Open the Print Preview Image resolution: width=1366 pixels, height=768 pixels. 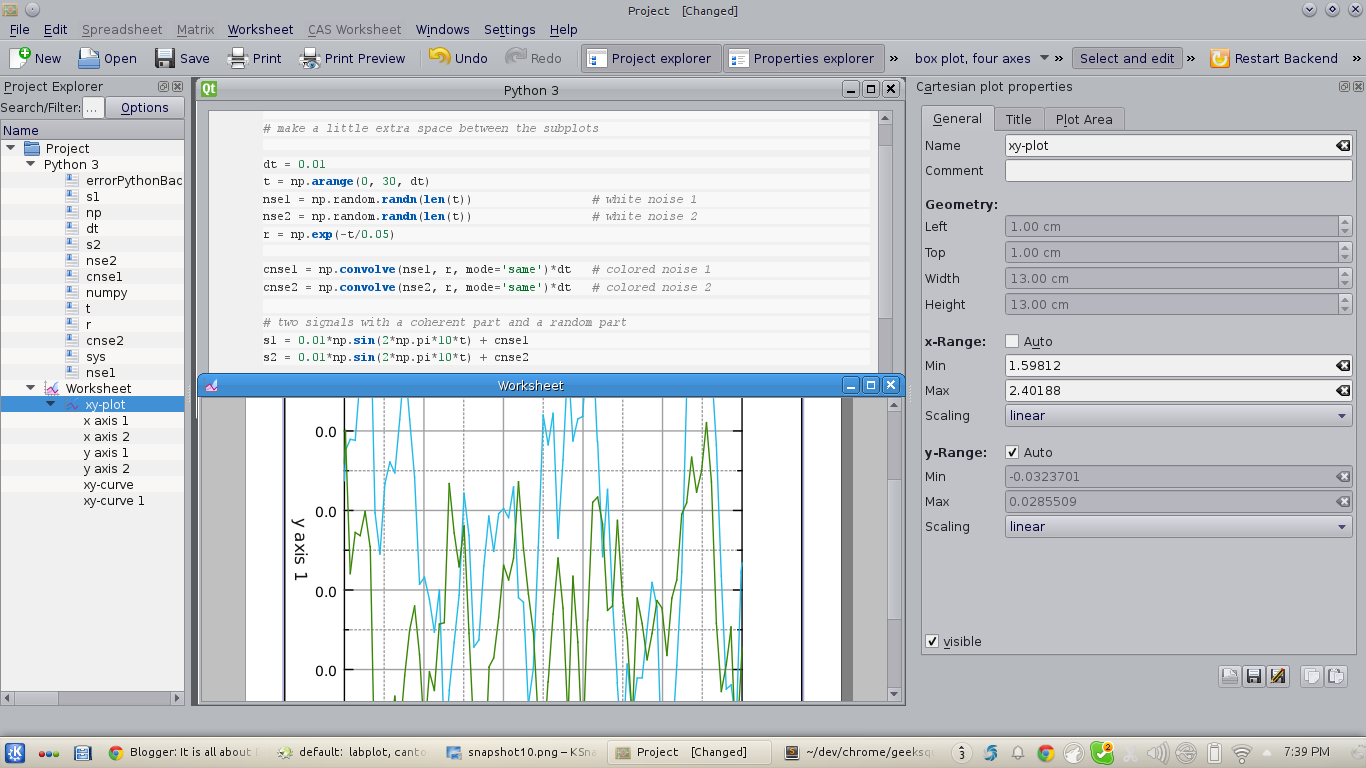pyautogui.click(x=352, y=58)
